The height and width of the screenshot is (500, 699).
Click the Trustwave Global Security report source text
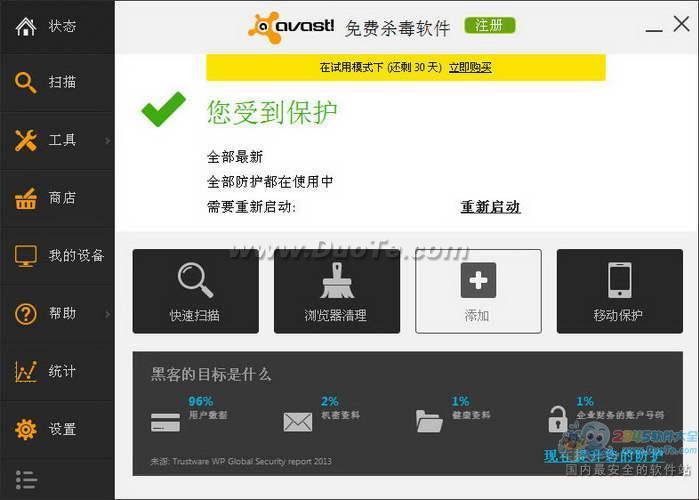[241, 461]
